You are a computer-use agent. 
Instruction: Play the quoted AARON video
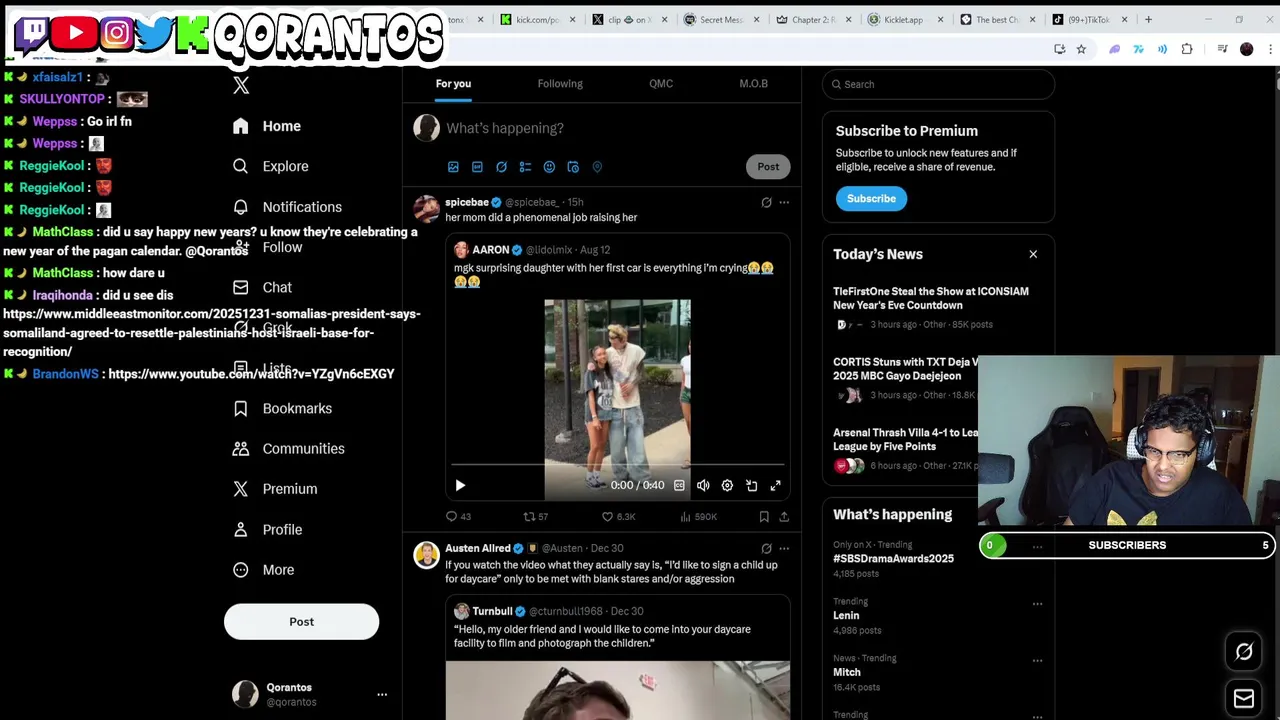[460, 485]
